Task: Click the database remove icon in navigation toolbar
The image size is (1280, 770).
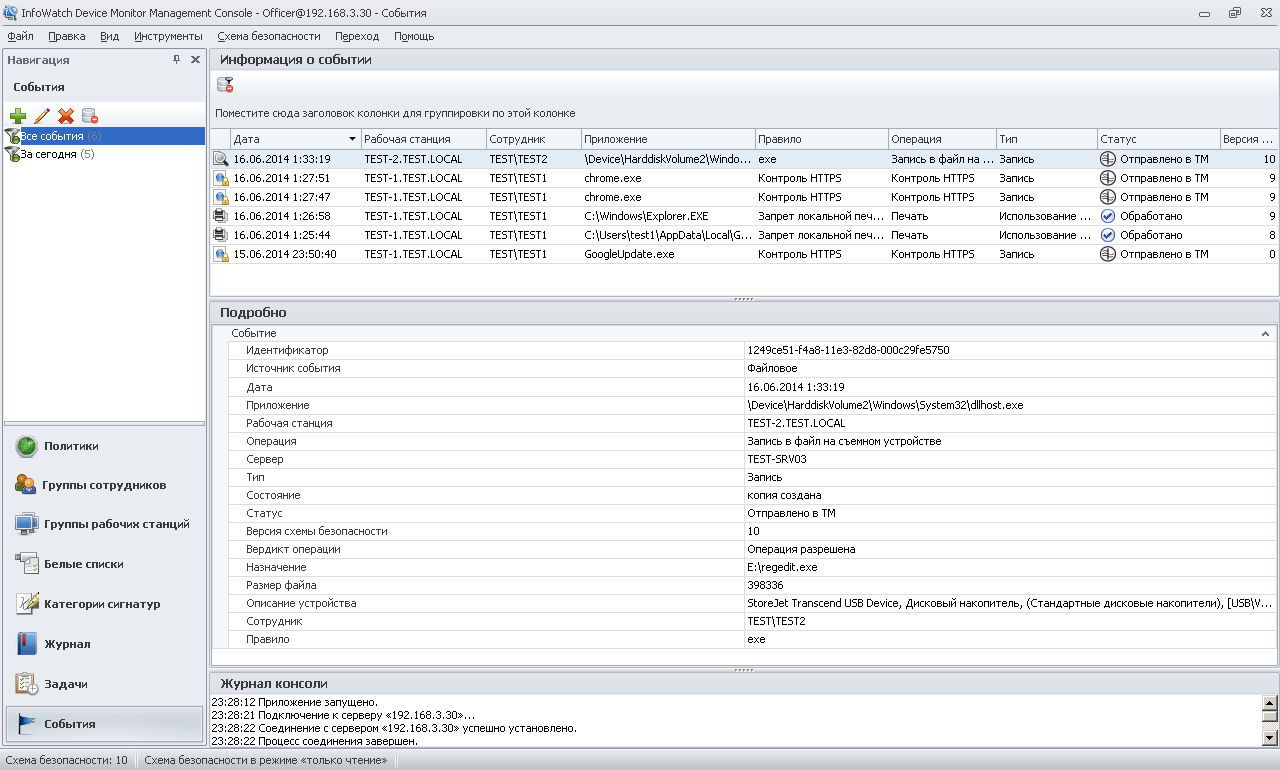Action: (x=90, y=116)
